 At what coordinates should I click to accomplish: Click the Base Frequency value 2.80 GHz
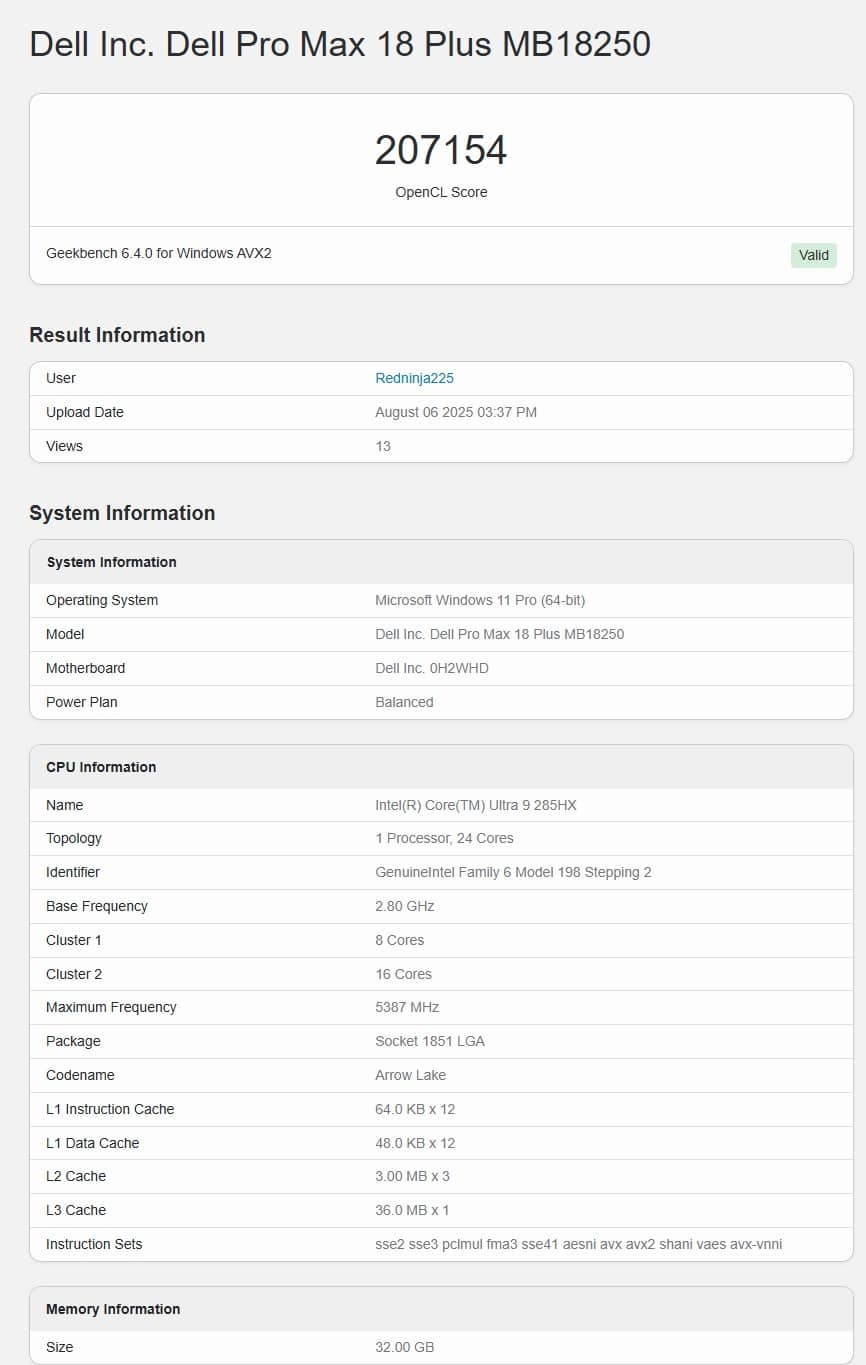pos(405,906)
